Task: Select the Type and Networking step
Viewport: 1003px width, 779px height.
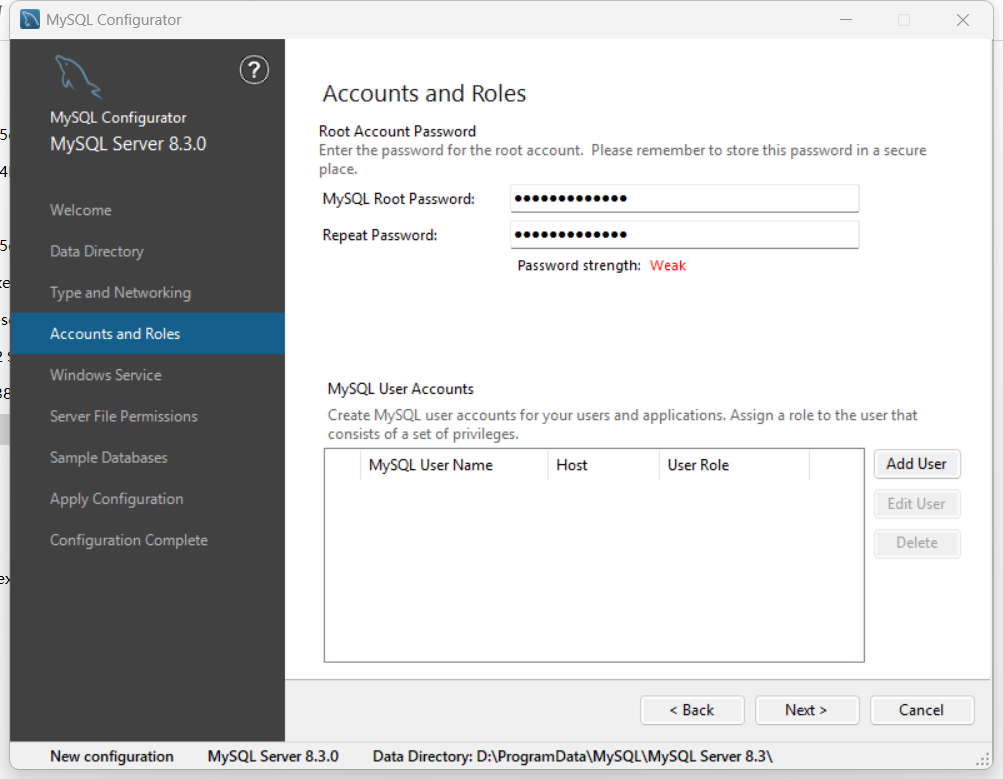Action: pyautogui.click(x=120, y=292)
